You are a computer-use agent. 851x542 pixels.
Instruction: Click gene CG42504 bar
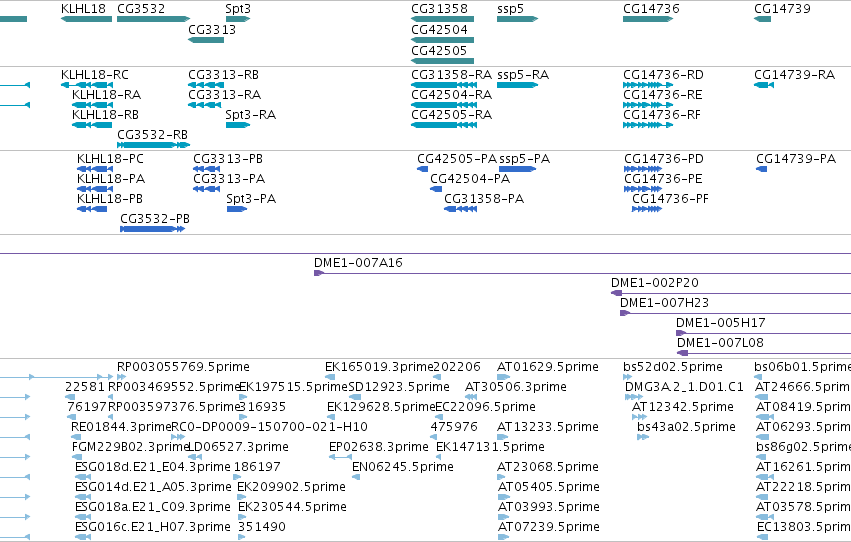pyautogui.click(x=442, y=40)
